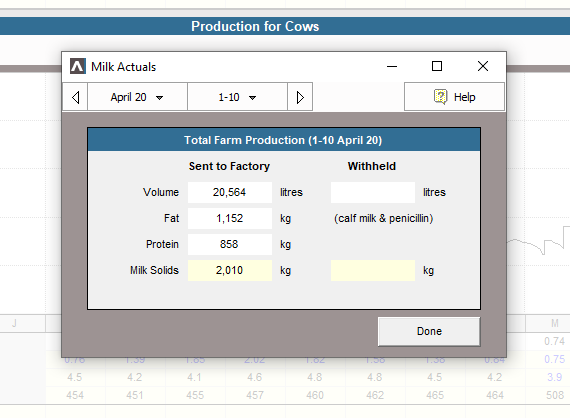The height and width of the screenshot is (418, 570).
Task: Click the calf milk & penicillin note
Action: pos(384,218)
